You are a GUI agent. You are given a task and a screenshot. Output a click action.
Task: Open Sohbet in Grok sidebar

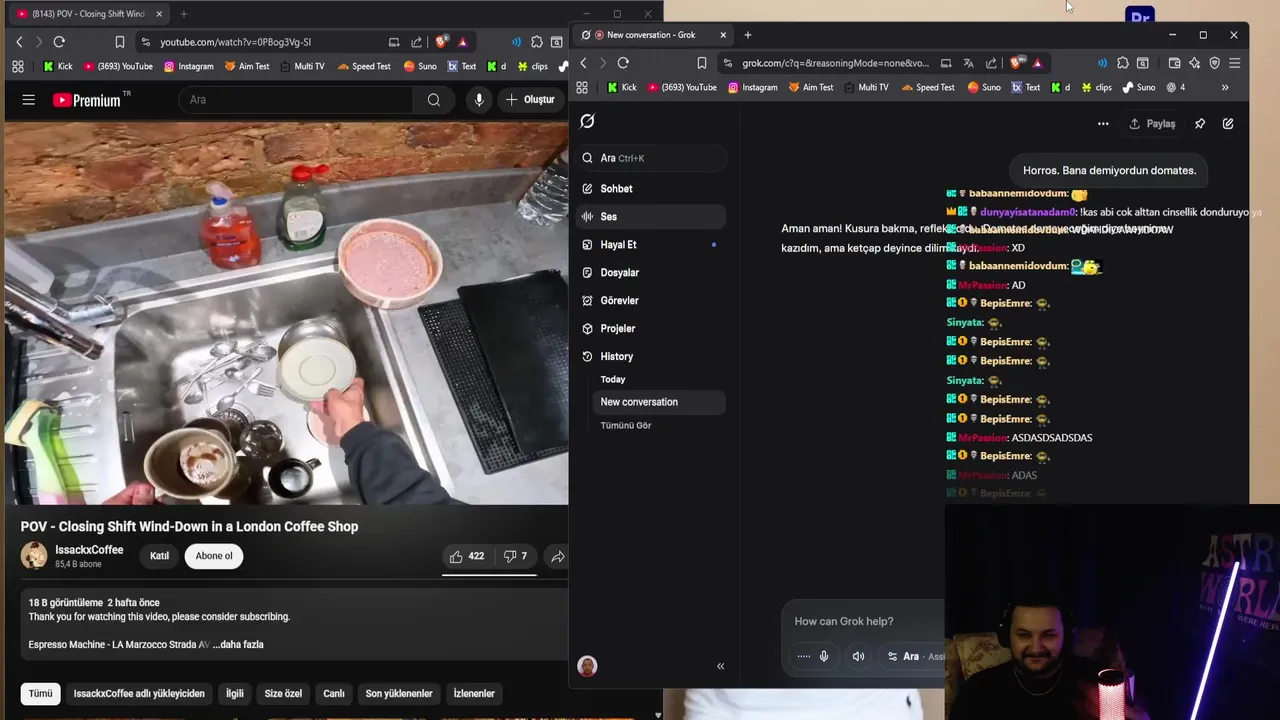click(650, 189)
